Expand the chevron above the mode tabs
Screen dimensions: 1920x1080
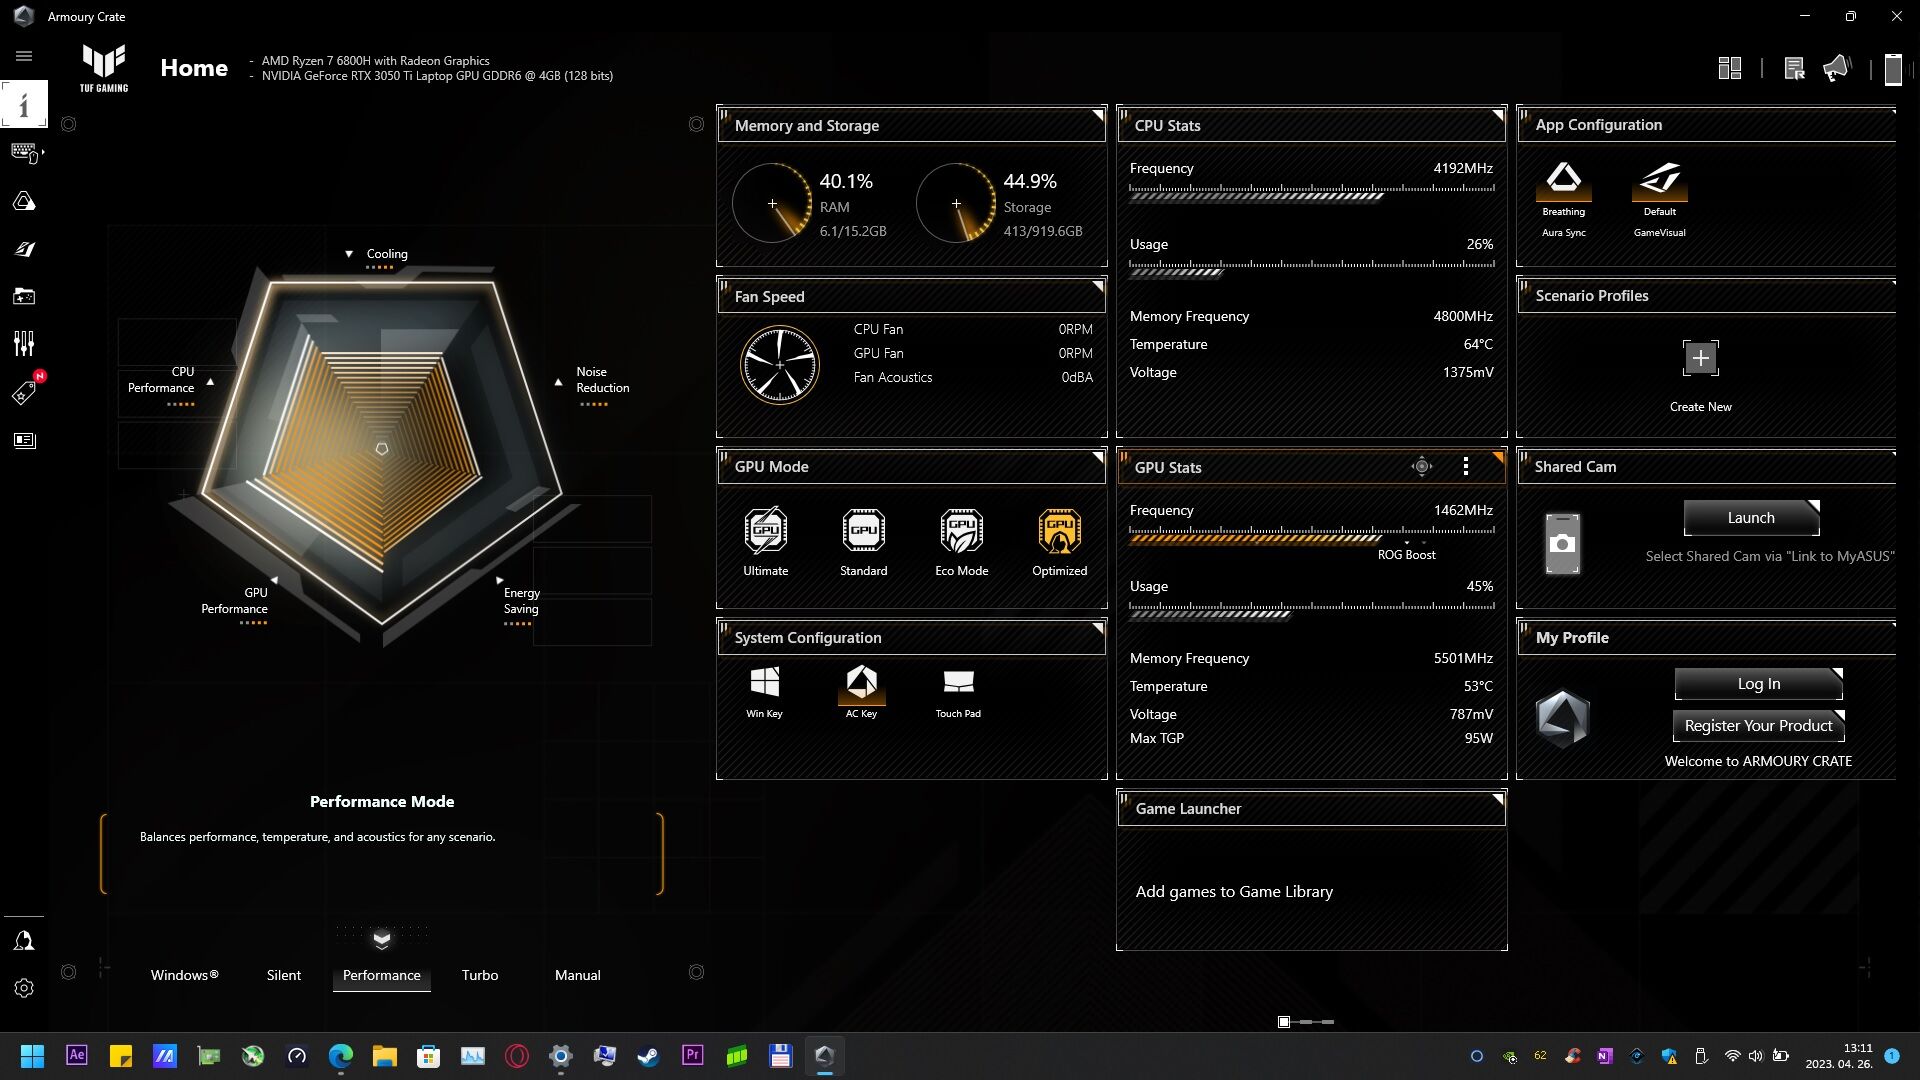[x=381, y=939]
